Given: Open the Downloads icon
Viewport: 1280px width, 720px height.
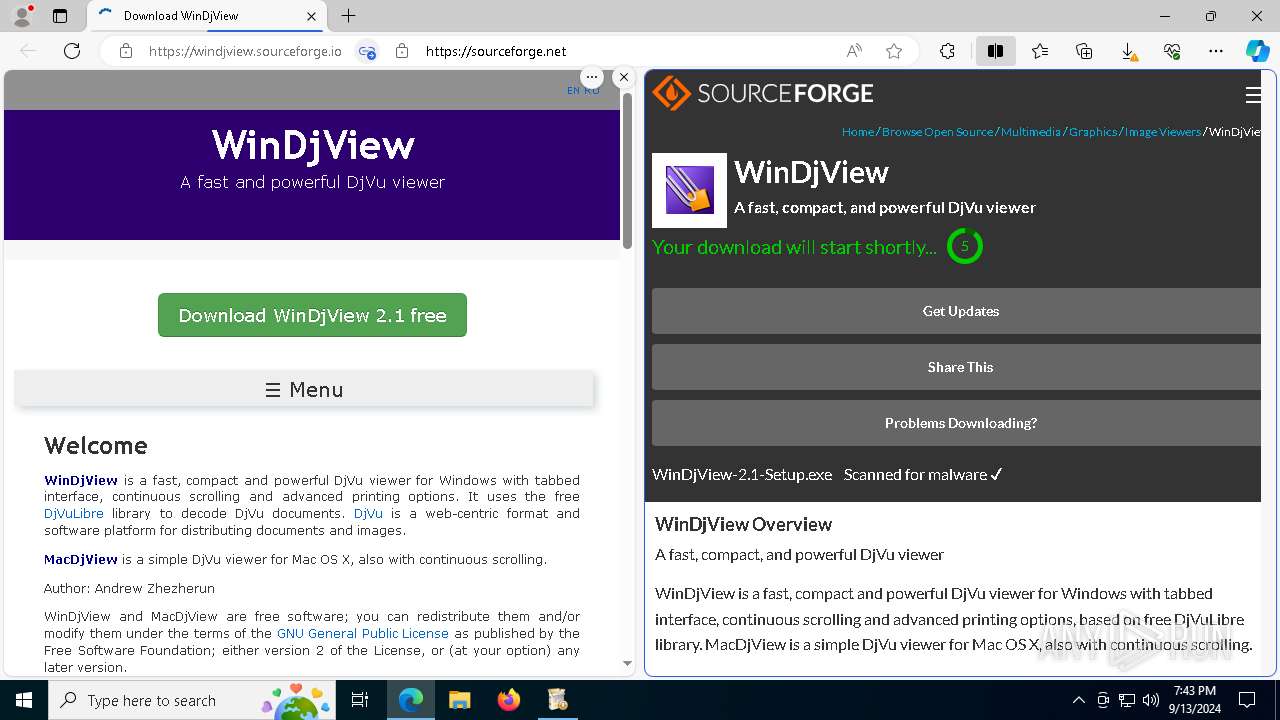Looking at the screenshot, I should coord(1128,51).
